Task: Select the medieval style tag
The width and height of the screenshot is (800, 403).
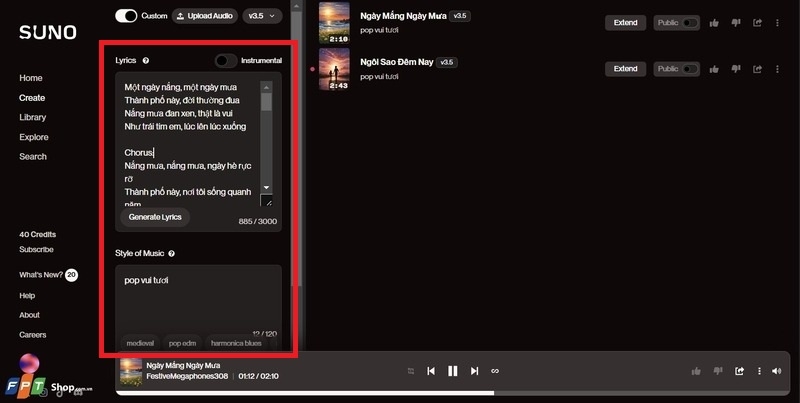Action: tap(140, 343)
